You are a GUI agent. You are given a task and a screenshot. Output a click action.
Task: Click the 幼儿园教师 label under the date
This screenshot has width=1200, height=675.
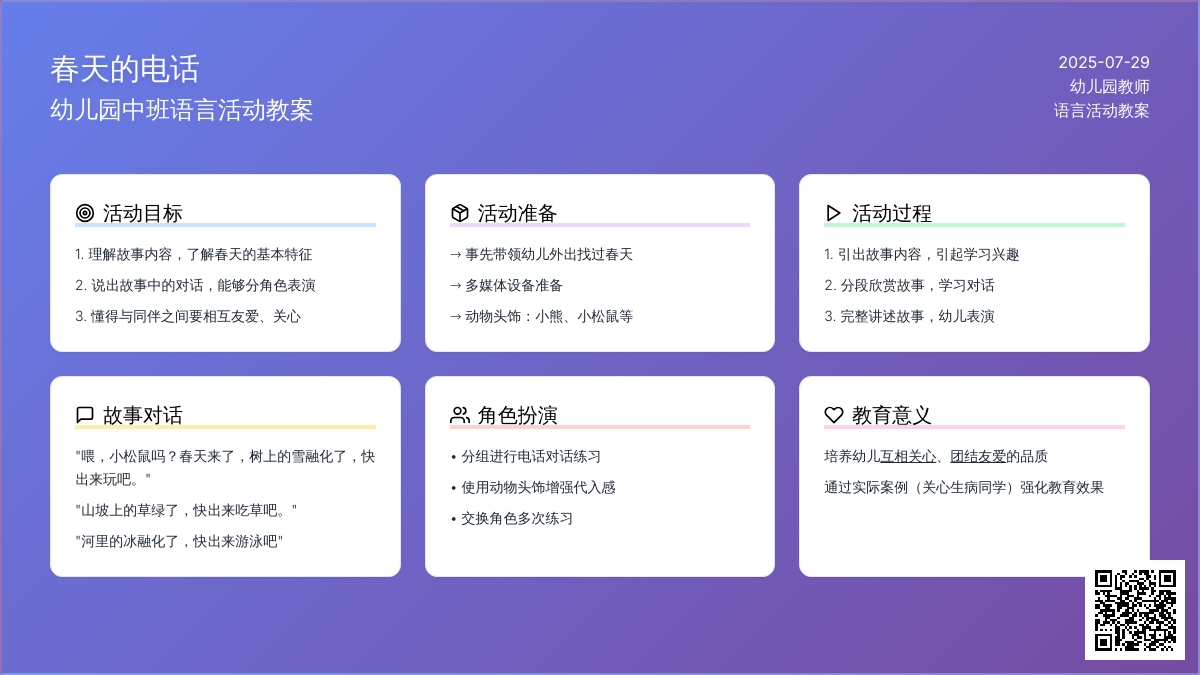point(1110,86)
